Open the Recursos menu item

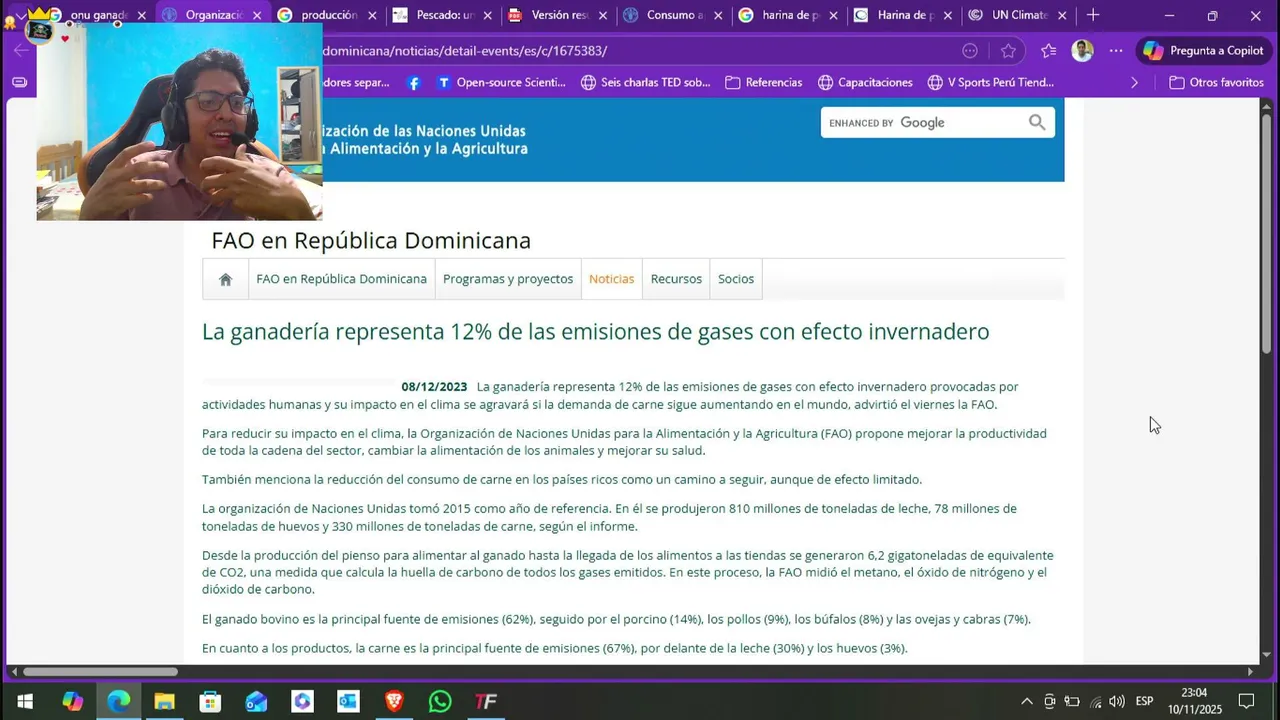676,279
